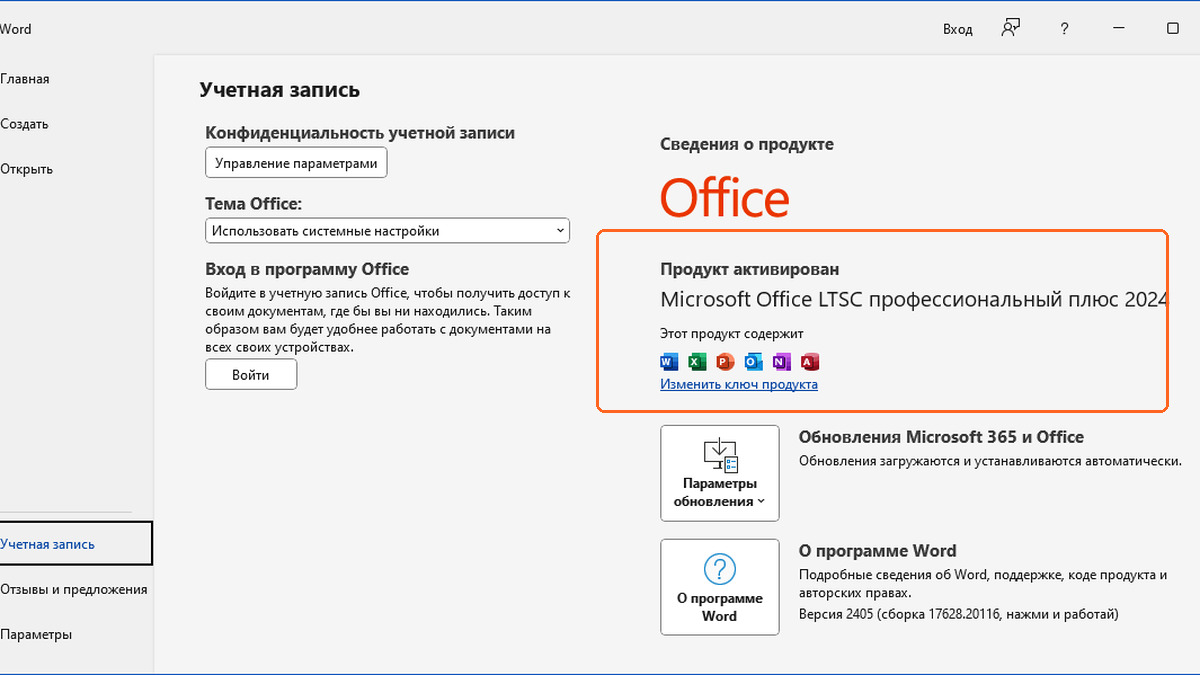Screen dimensions: 1200x675
Task: Click the Вход в программу Office heading
Action: pyautogui.click(x=307, y=269)
